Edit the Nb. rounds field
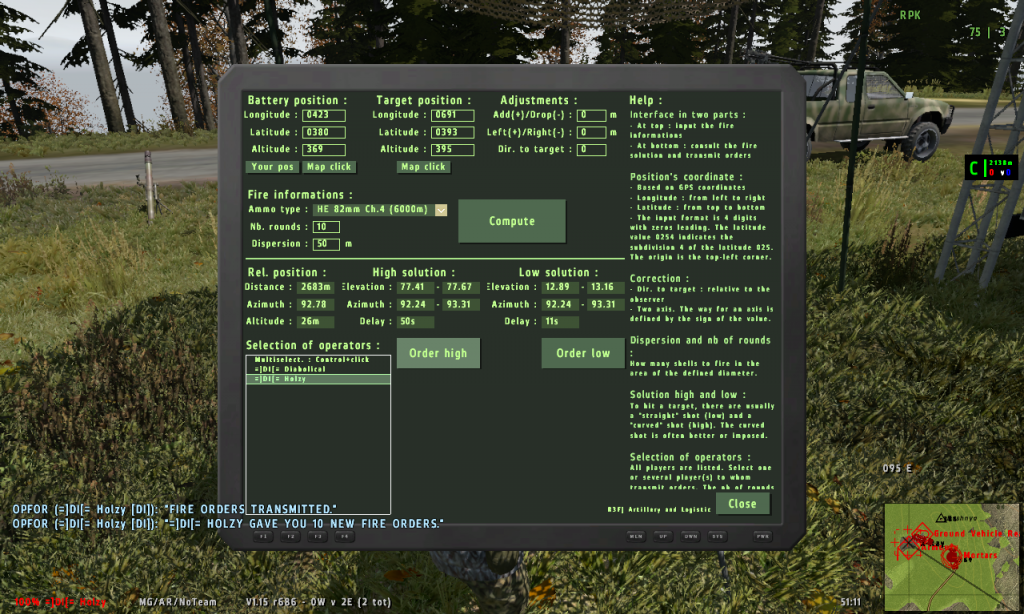Viewport: 1024px width, 614px height. [327, 227]
